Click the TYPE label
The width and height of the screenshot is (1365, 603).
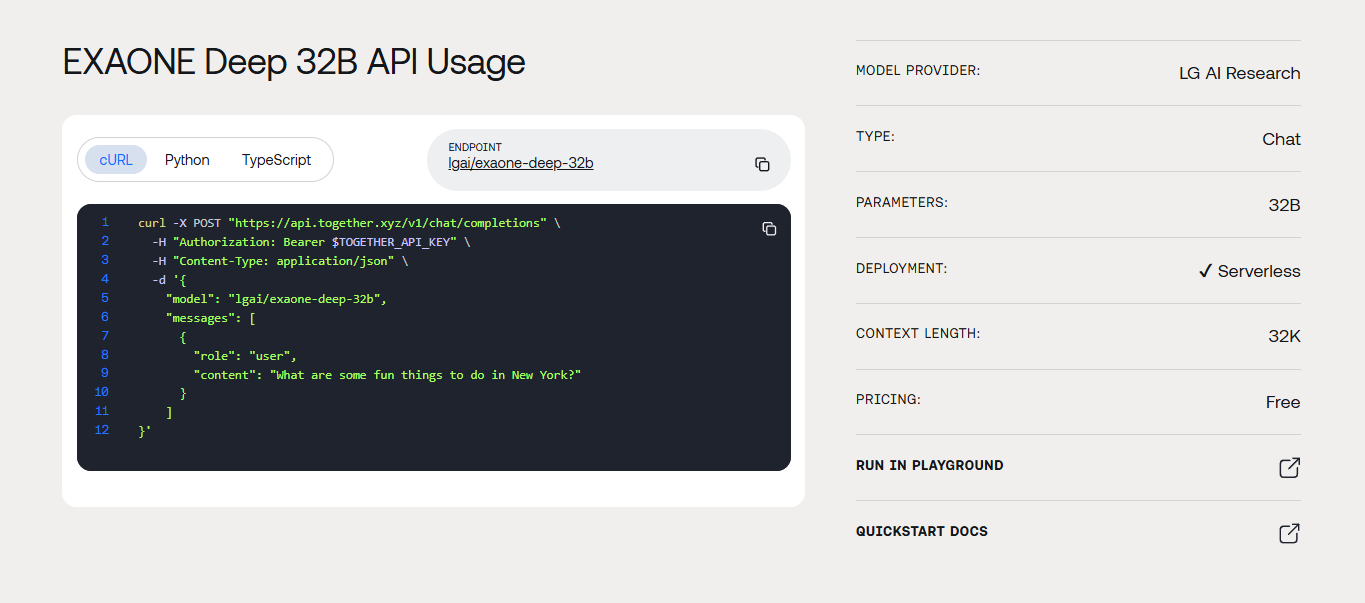point(875,136)
